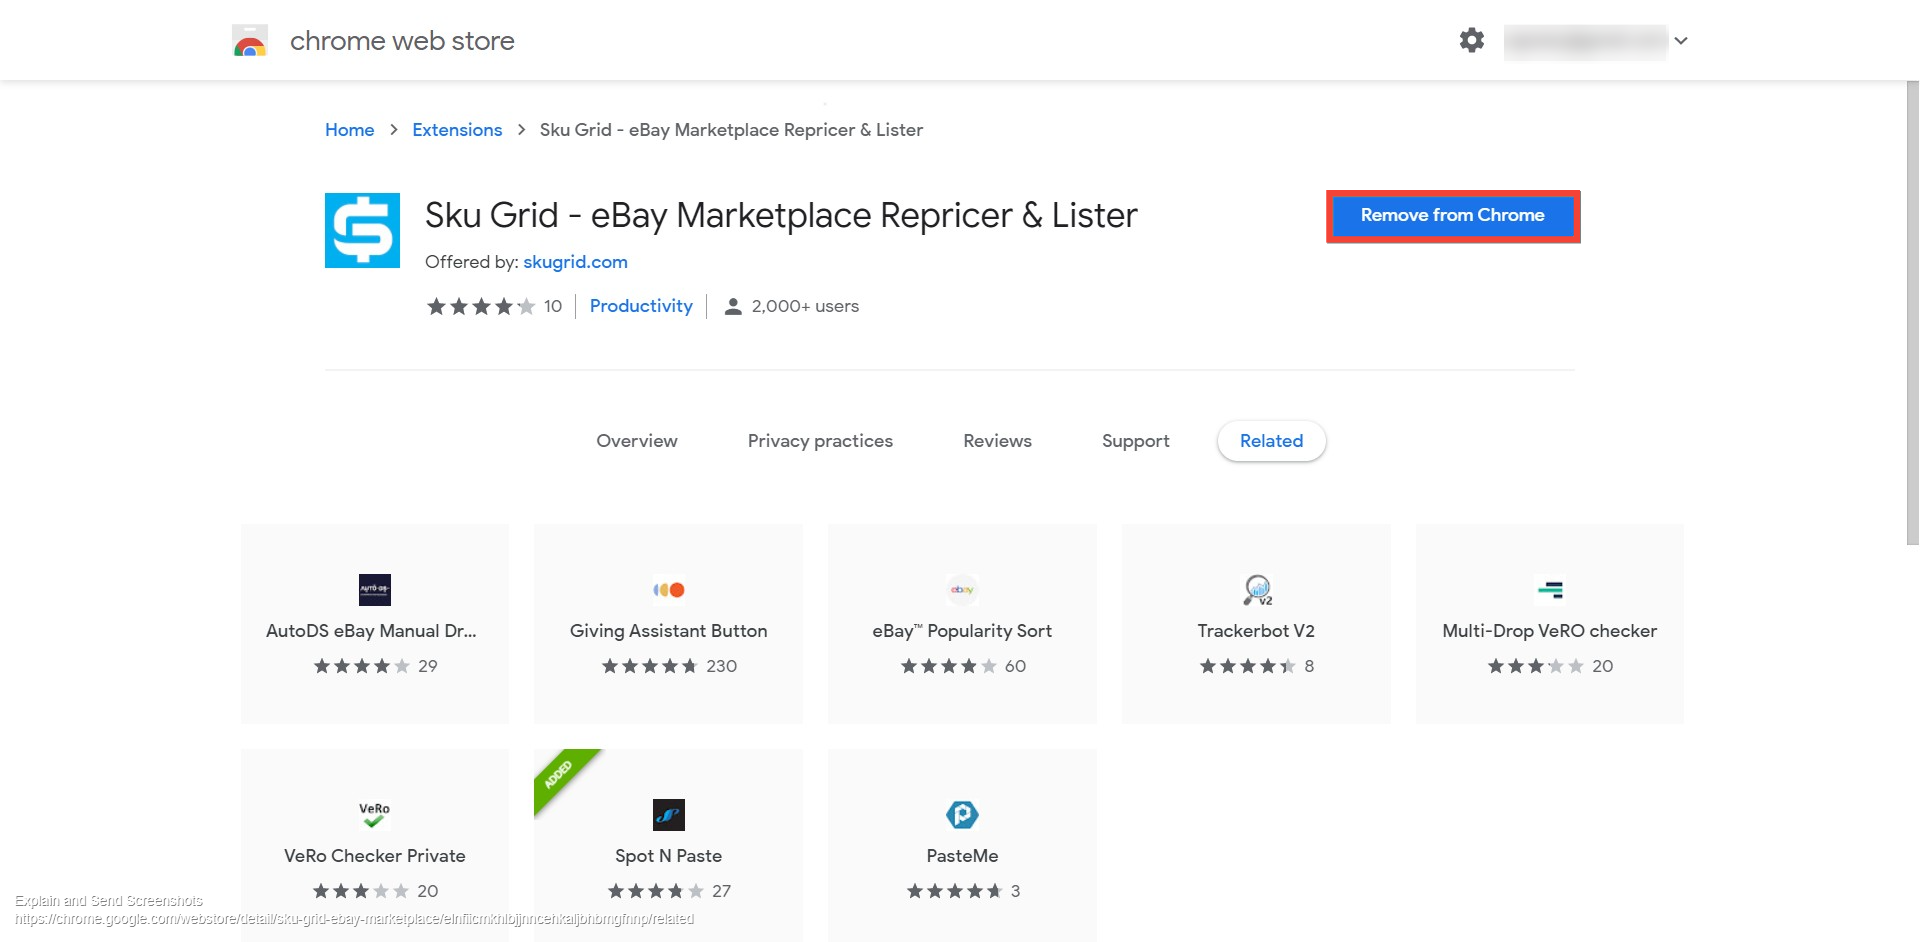
Task: Click the blurred account email field
Action: (1585, 42)
